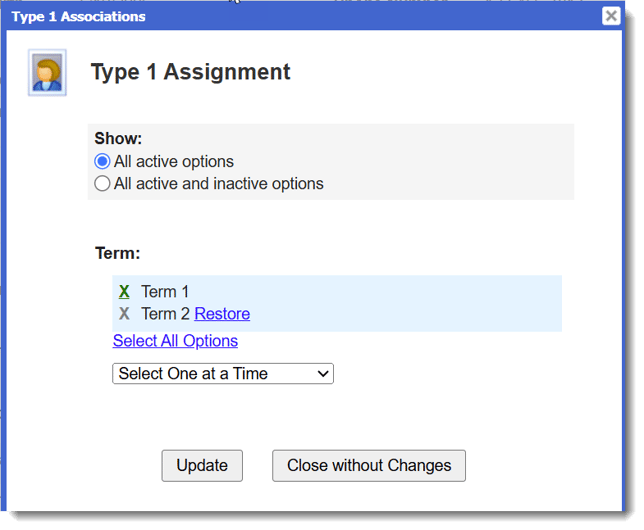This screenshot has height=530, width=644.
Task: Select the All active options radio button
Action: tap(102, 162)
